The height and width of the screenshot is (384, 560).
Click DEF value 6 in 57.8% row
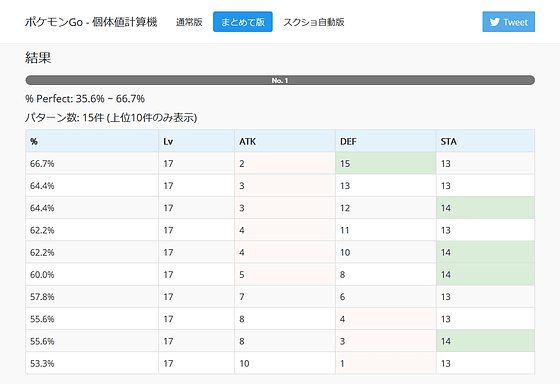386,296
